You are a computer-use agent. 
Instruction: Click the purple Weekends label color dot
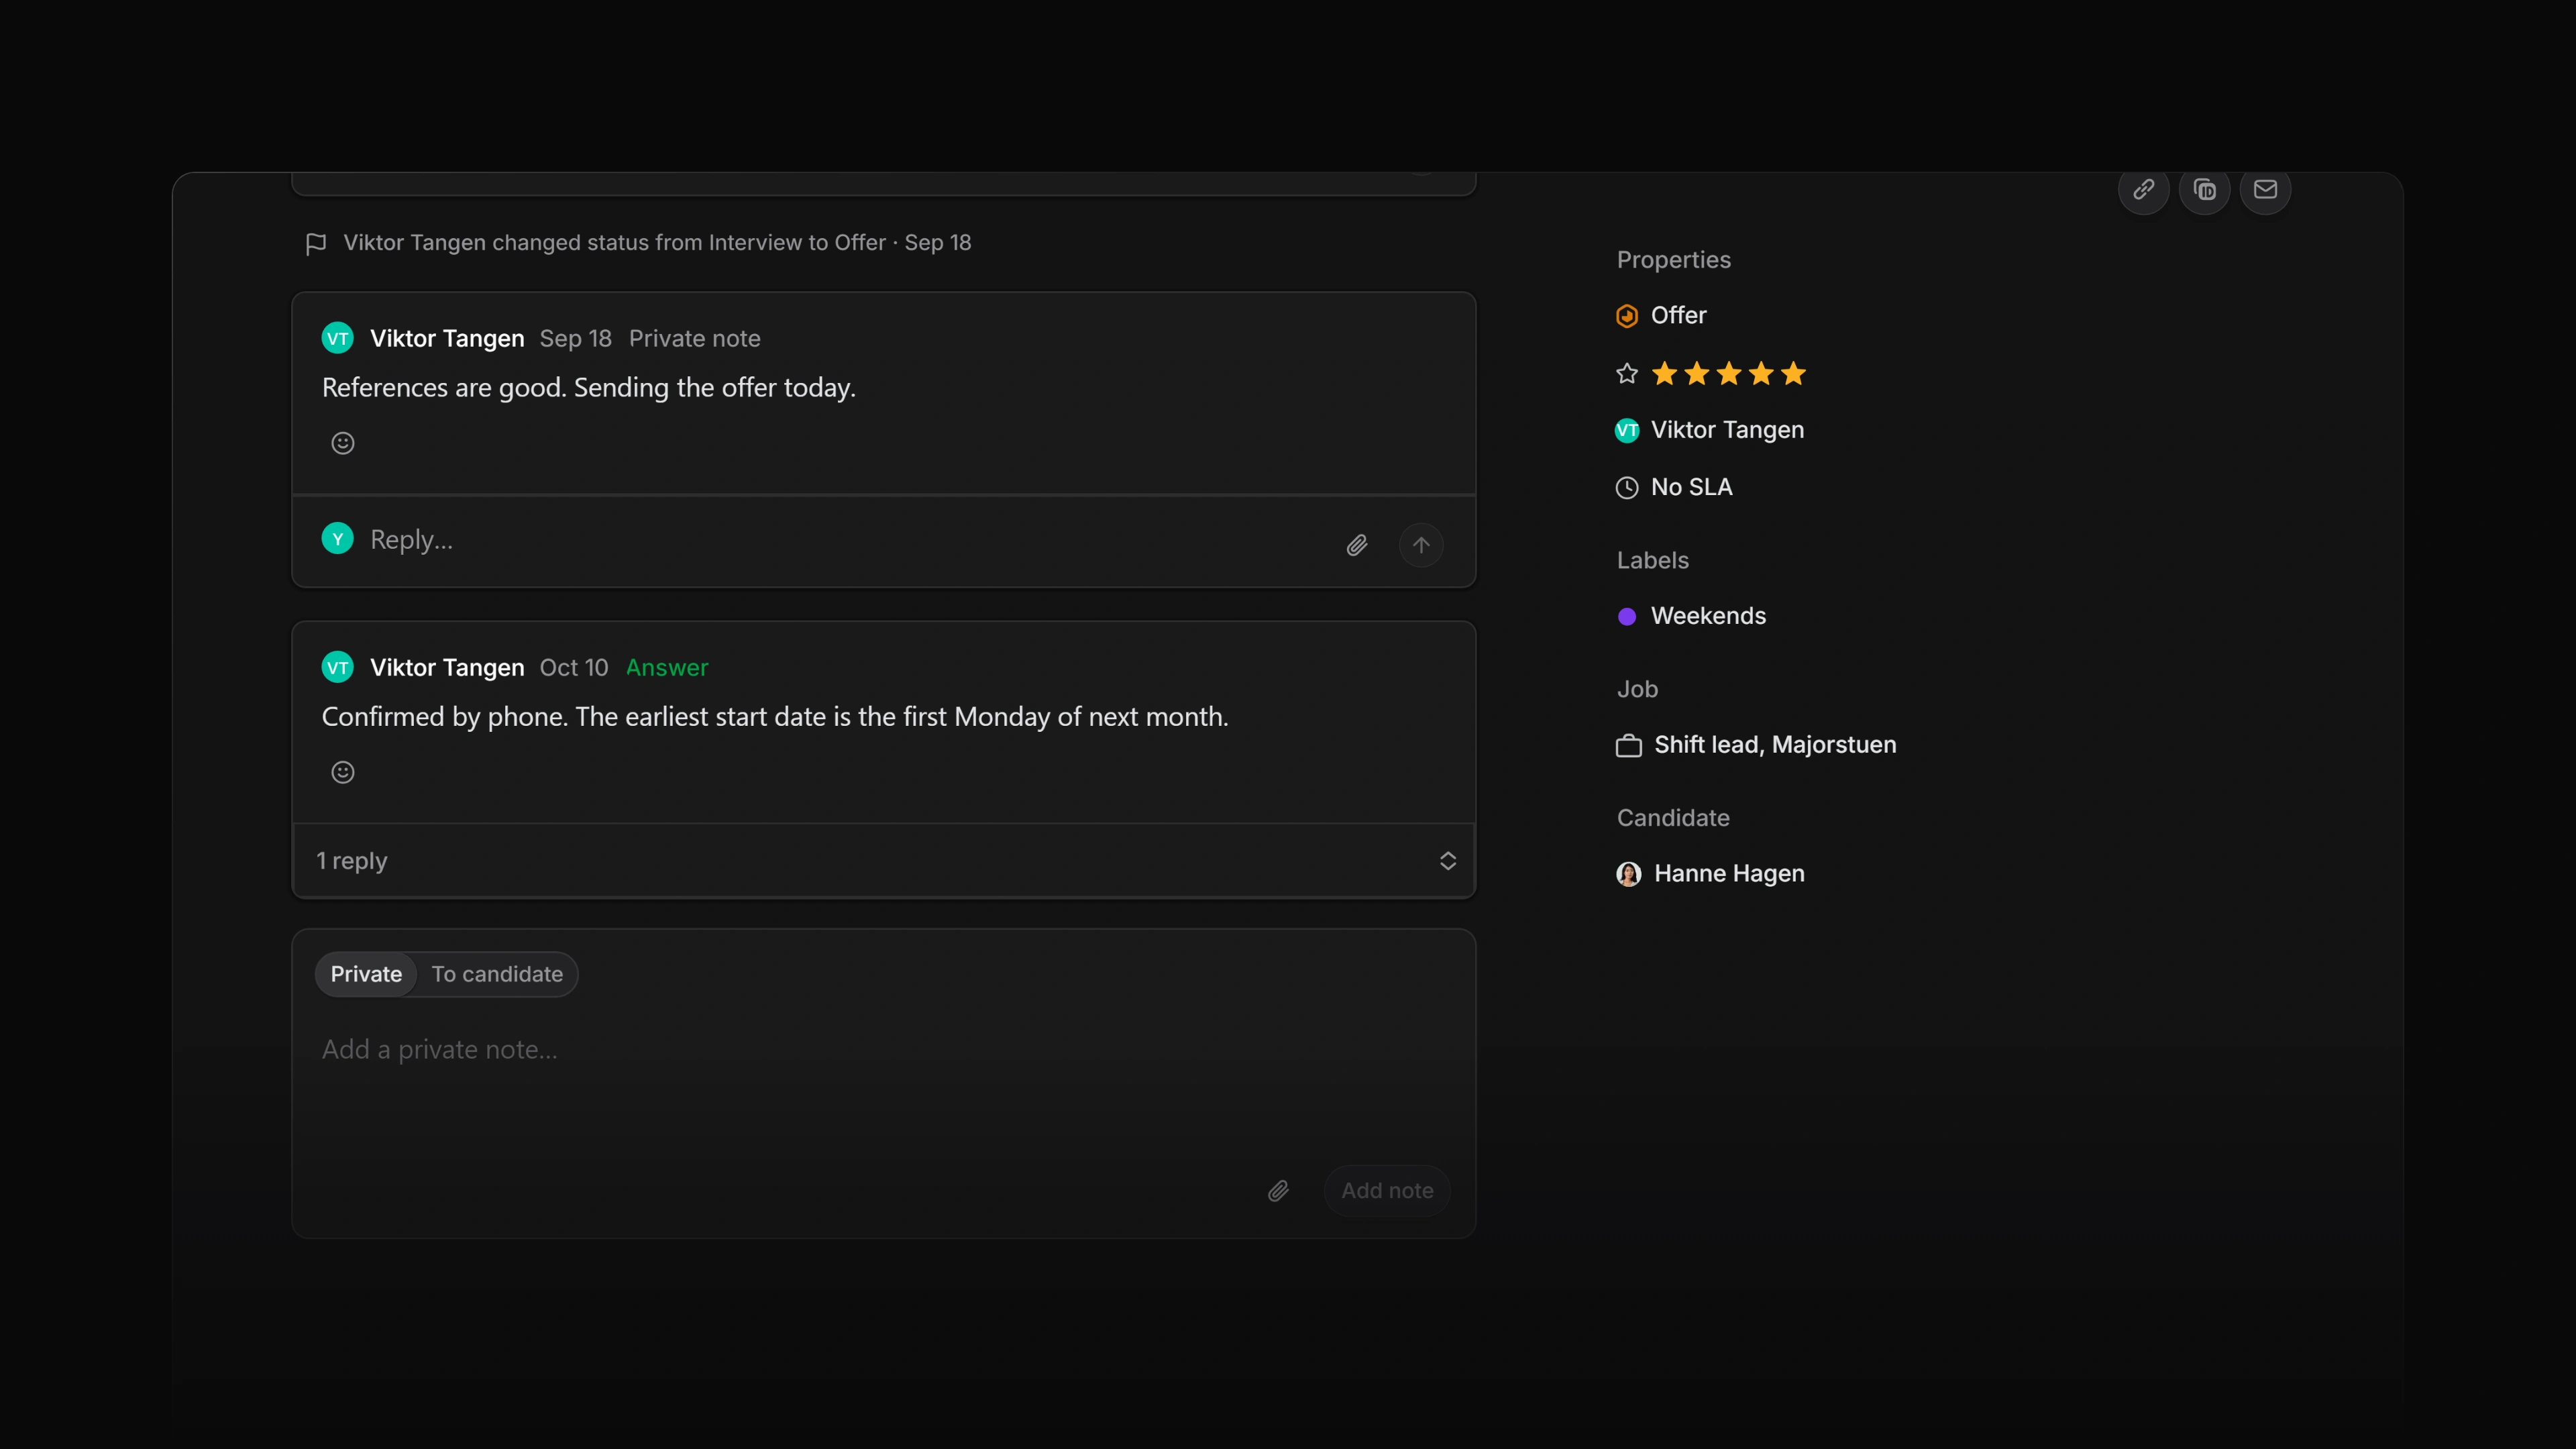(x=1627, y=617)
